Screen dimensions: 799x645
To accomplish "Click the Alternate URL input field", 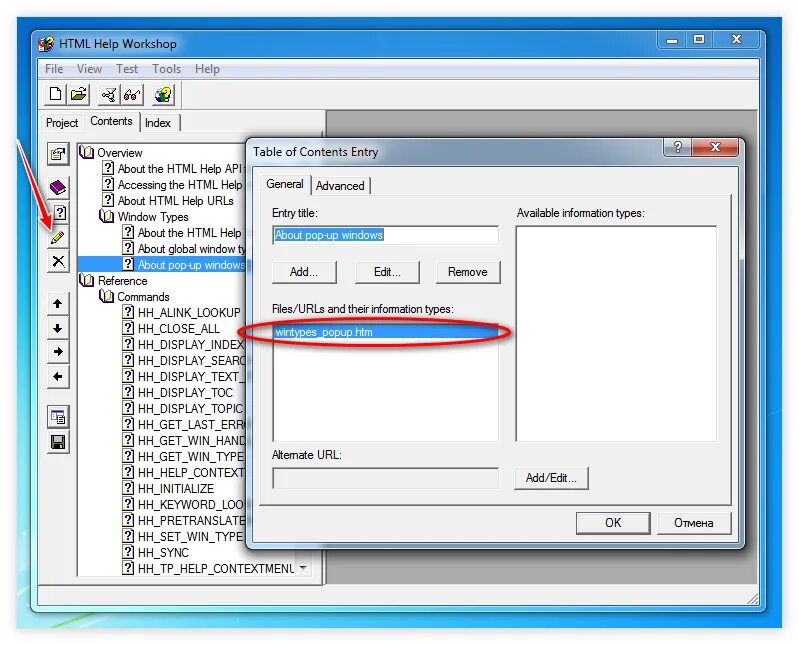I will tap(385, 478).
